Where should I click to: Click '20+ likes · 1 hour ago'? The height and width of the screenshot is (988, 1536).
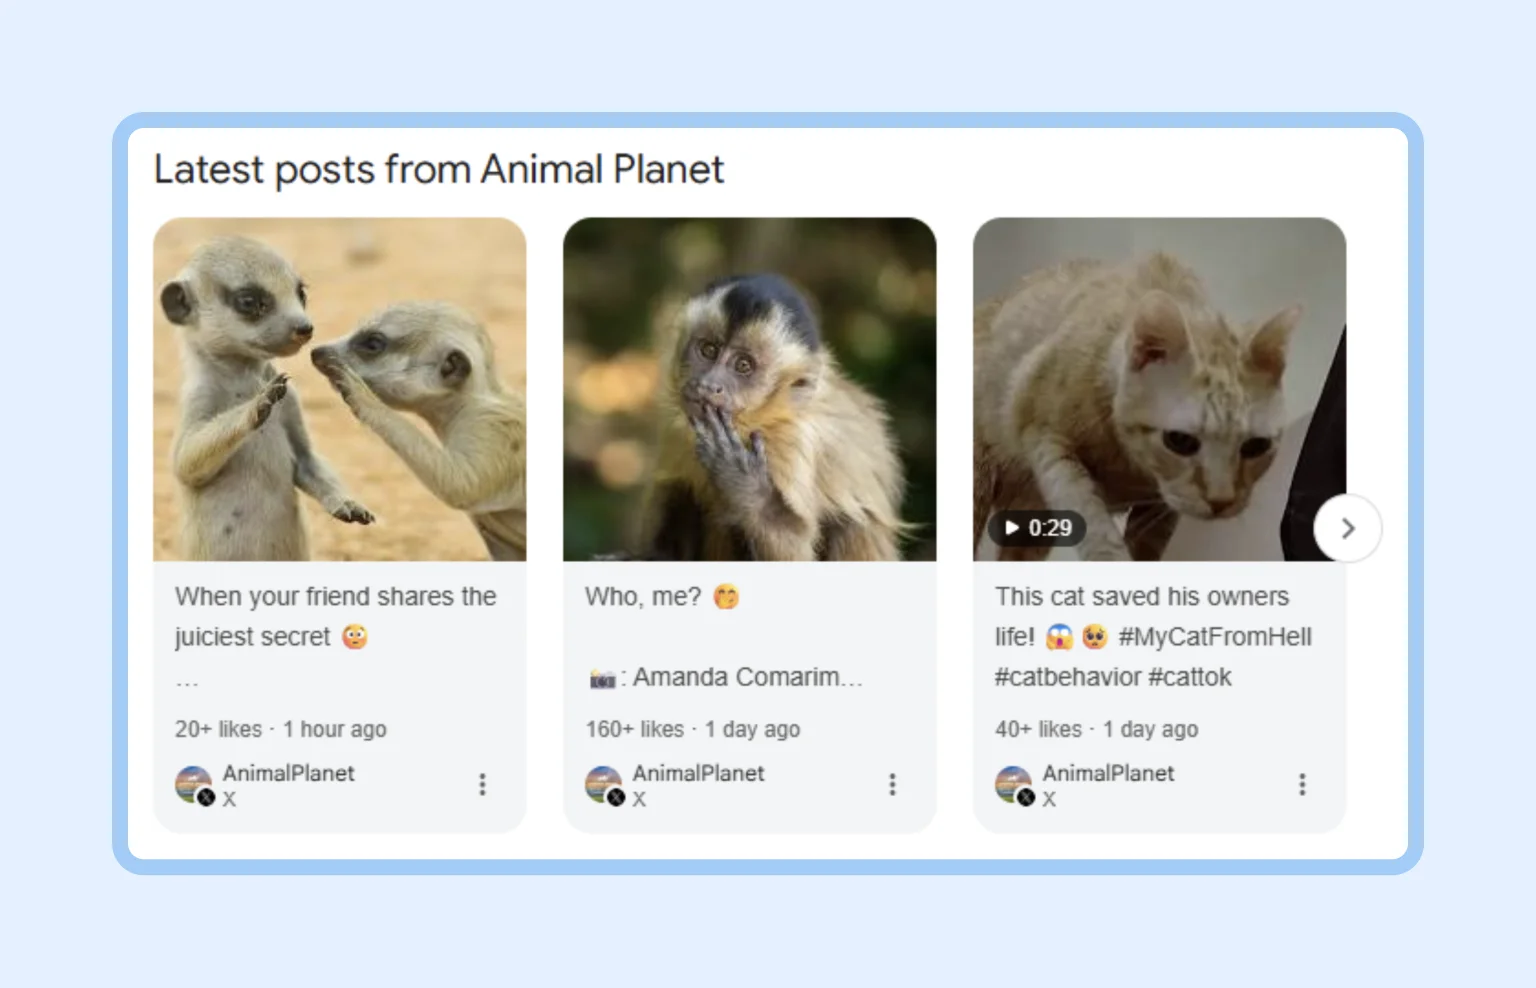point(281,729)
